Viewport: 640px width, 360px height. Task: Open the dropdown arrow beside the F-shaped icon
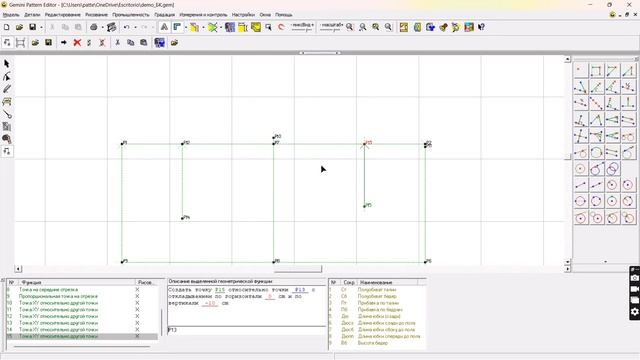point(186,28)
